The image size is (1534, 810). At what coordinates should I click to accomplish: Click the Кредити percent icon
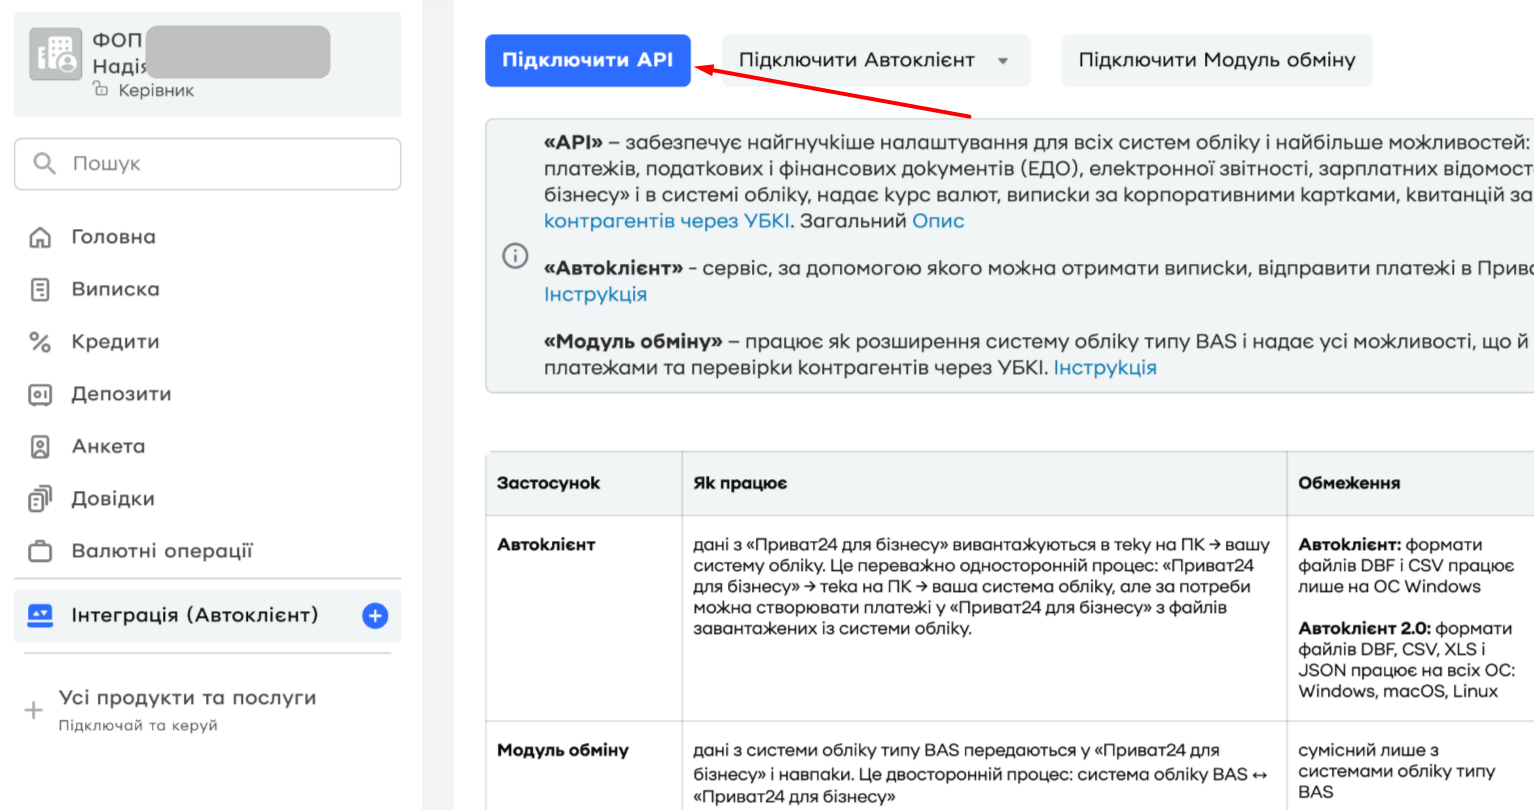click(x=40, y=342)
